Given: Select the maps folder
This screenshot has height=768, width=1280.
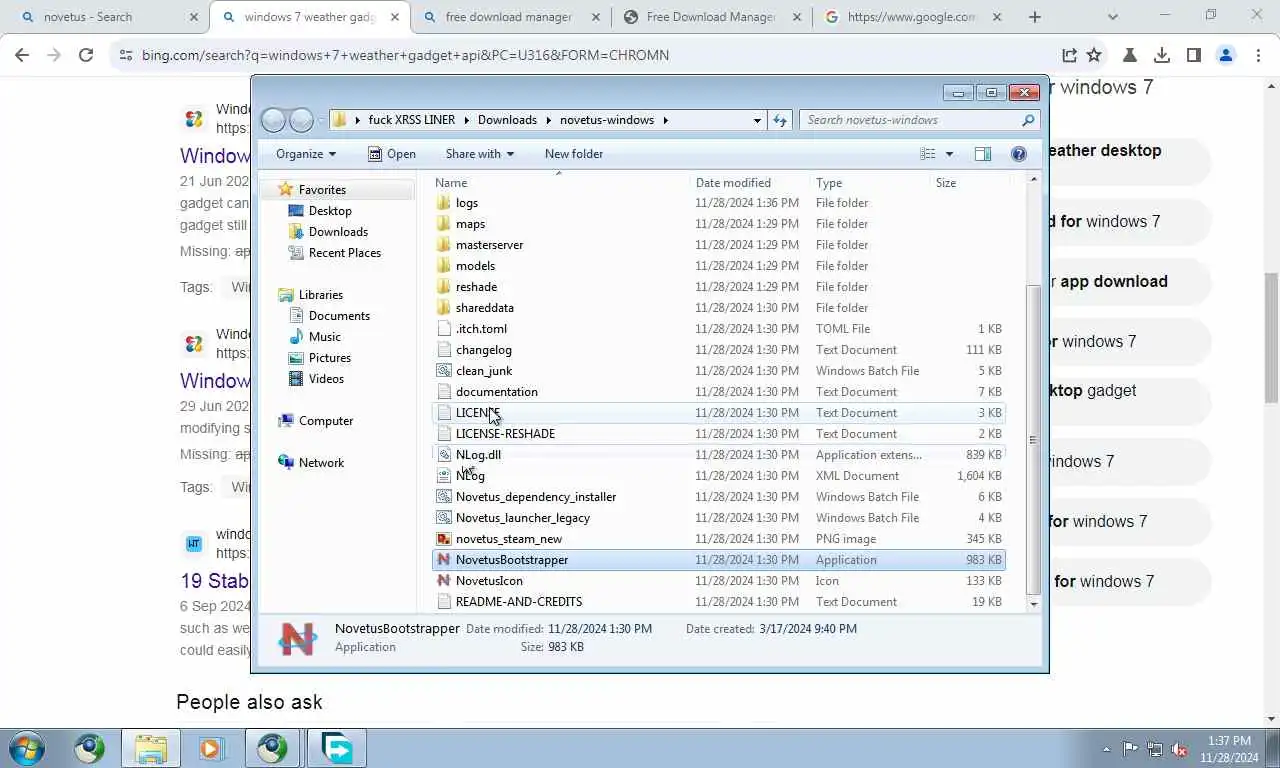Looking at the screenshot, I should pos(470,224).
